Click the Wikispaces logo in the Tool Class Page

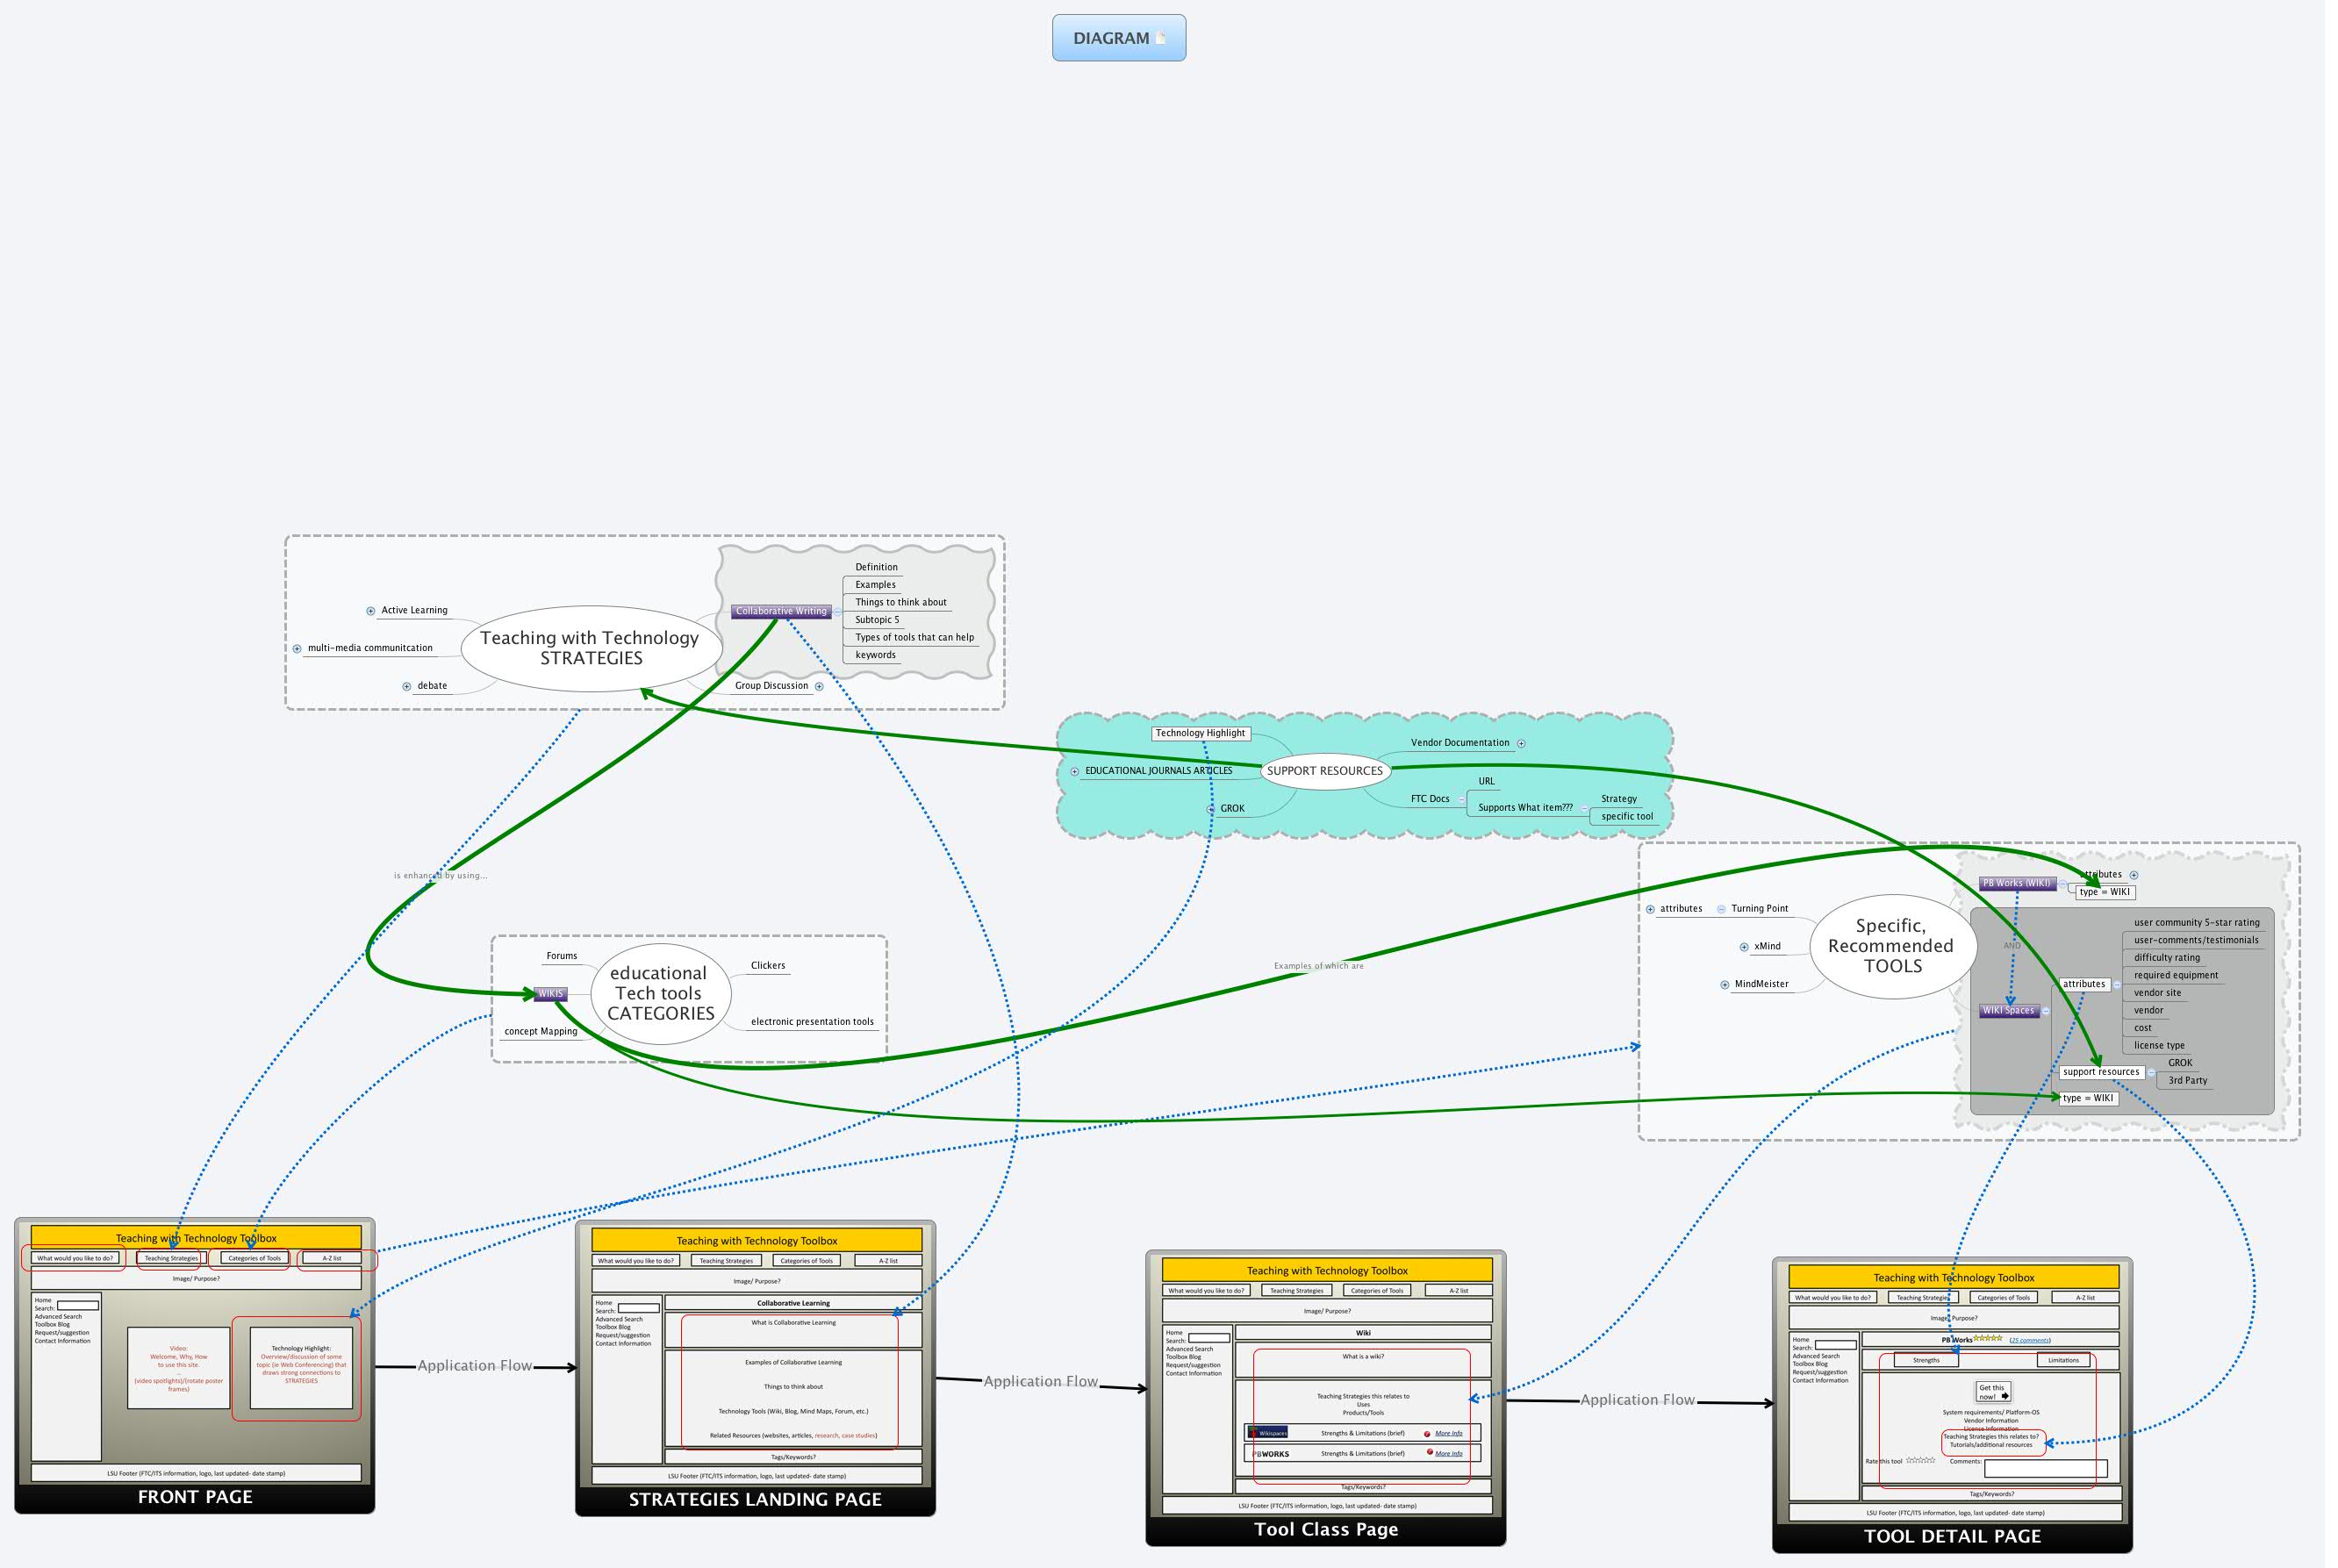coord(1269,1434)
